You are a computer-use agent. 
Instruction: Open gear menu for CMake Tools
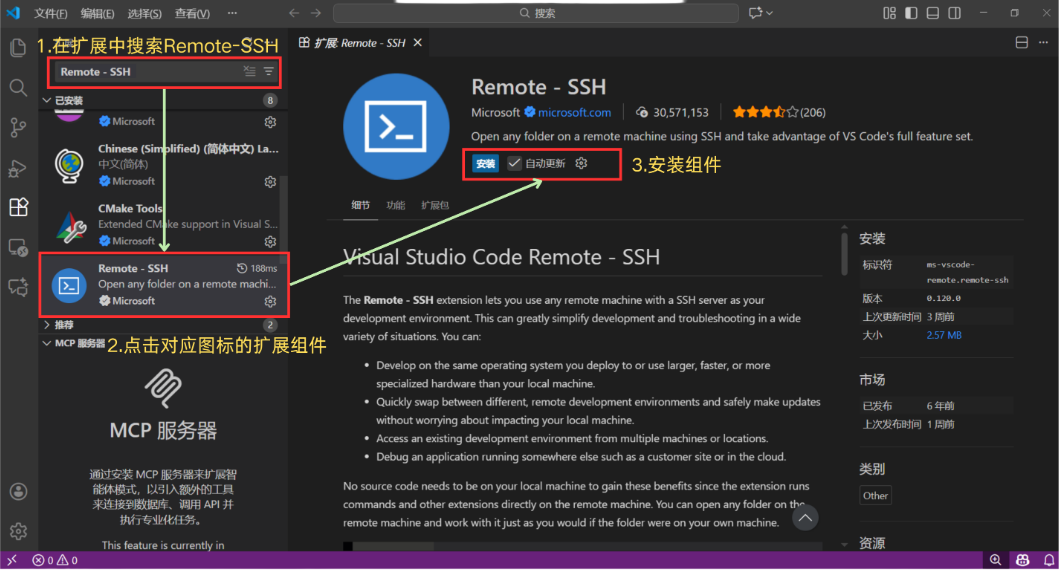click(x=270, y=241)
